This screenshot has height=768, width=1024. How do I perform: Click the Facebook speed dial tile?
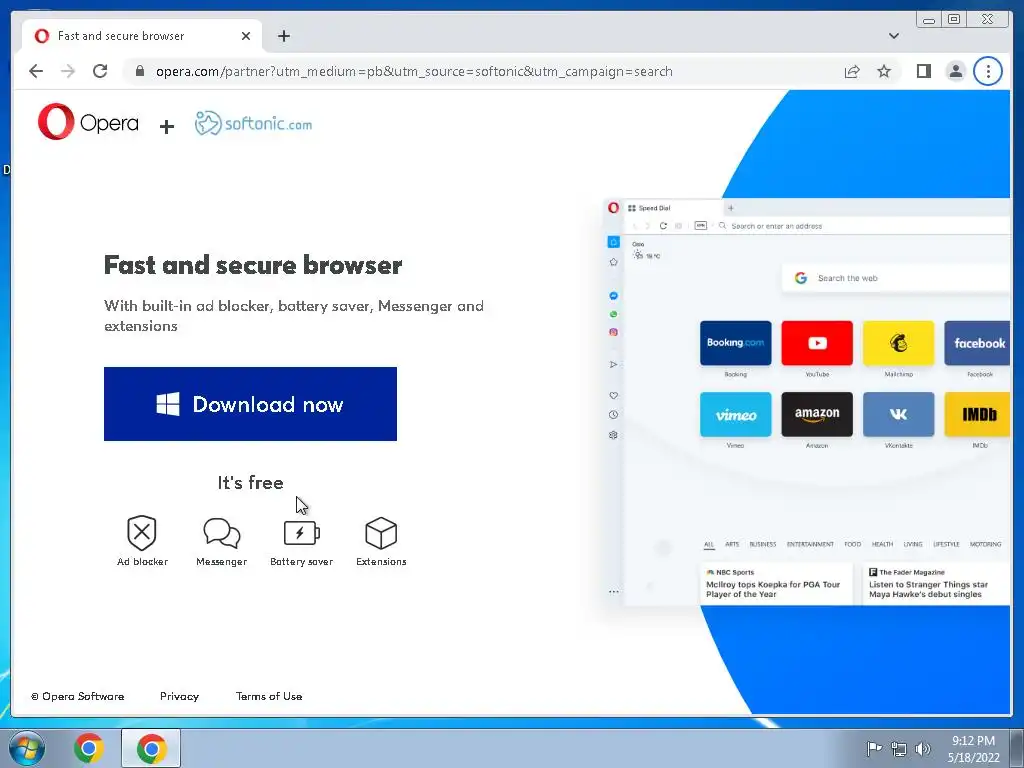pos(977,343)
